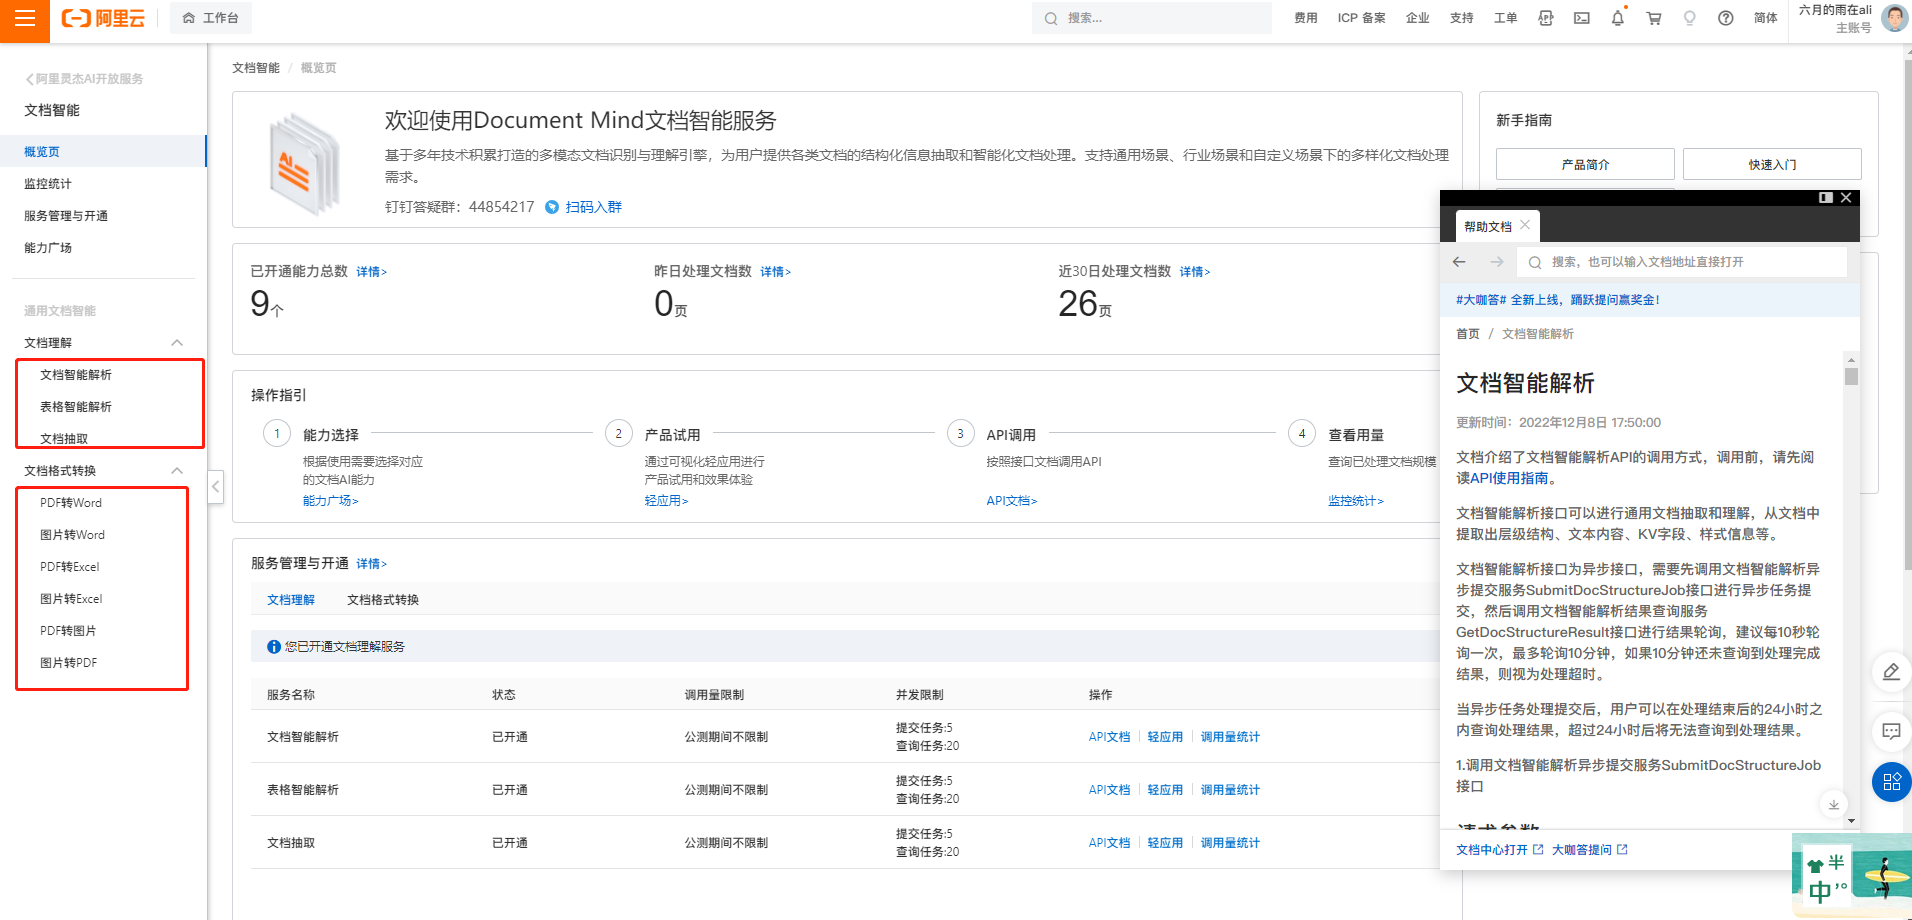The height and width of the screenshot is (920, 1912).
Task: Open 图片转Excel in sidebar
Action: tap(71, 599)
